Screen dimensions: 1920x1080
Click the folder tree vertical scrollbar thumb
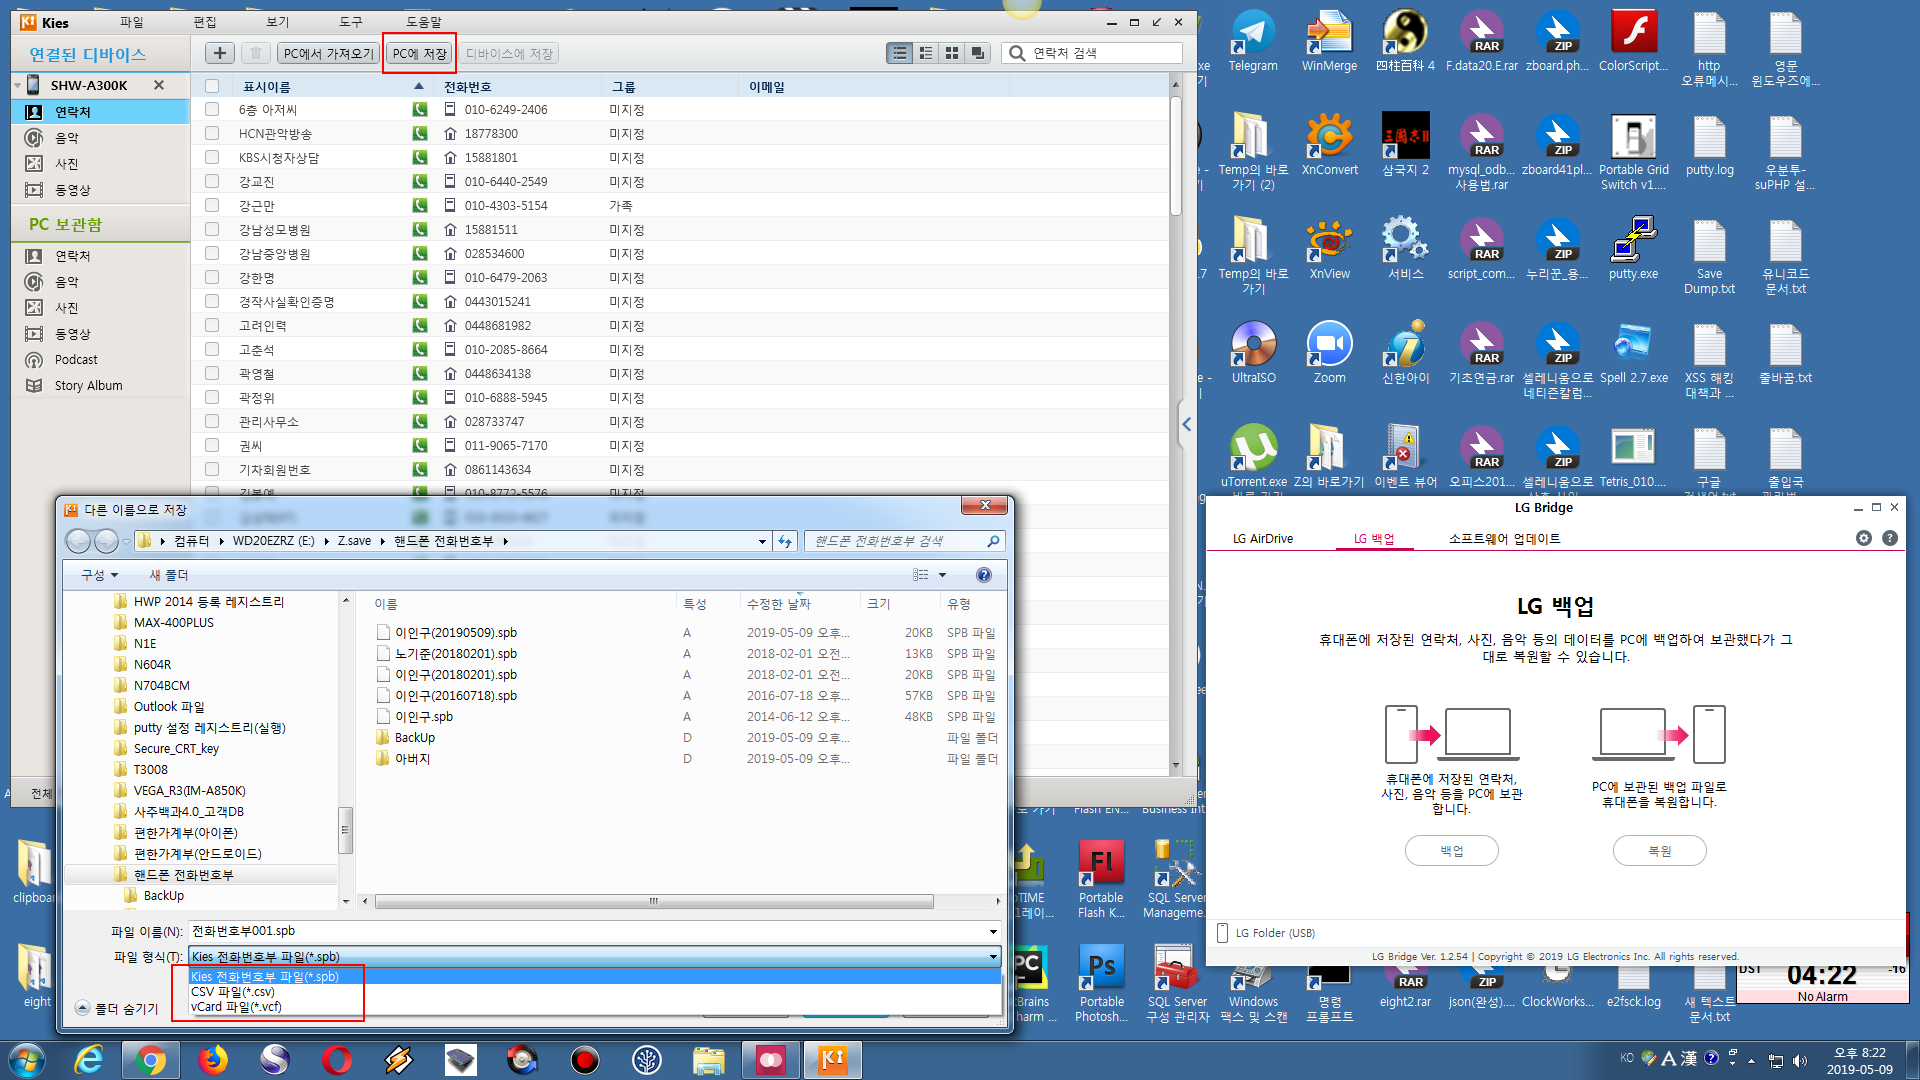(346, 830)
